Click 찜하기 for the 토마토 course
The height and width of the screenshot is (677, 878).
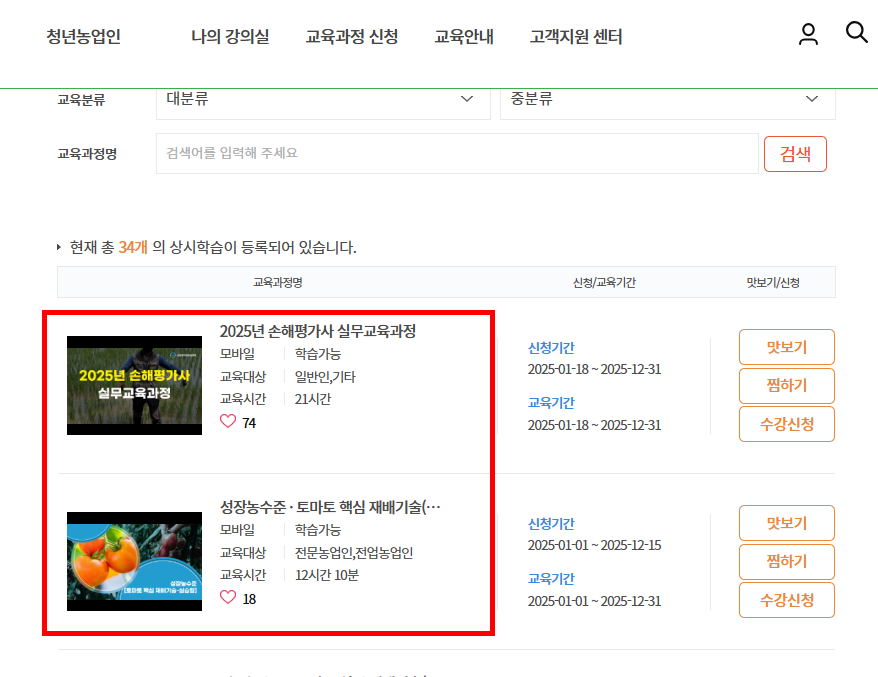pyautogui.click(x=786, y=561)
